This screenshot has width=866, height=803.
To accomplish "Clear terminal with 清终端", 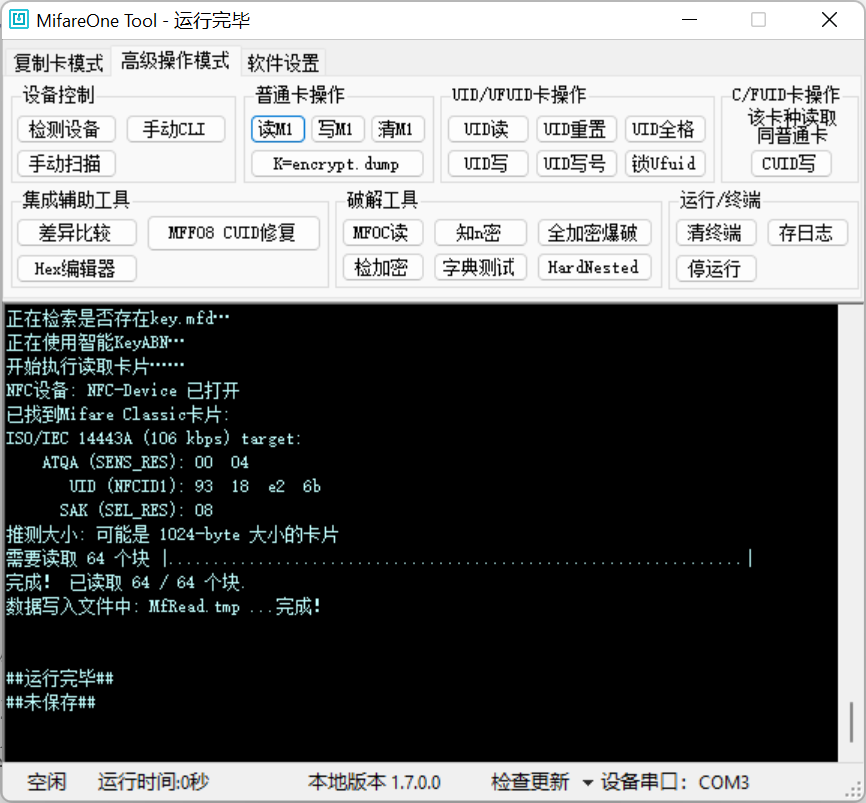I will pyautogui.click(x=716, y=233).
